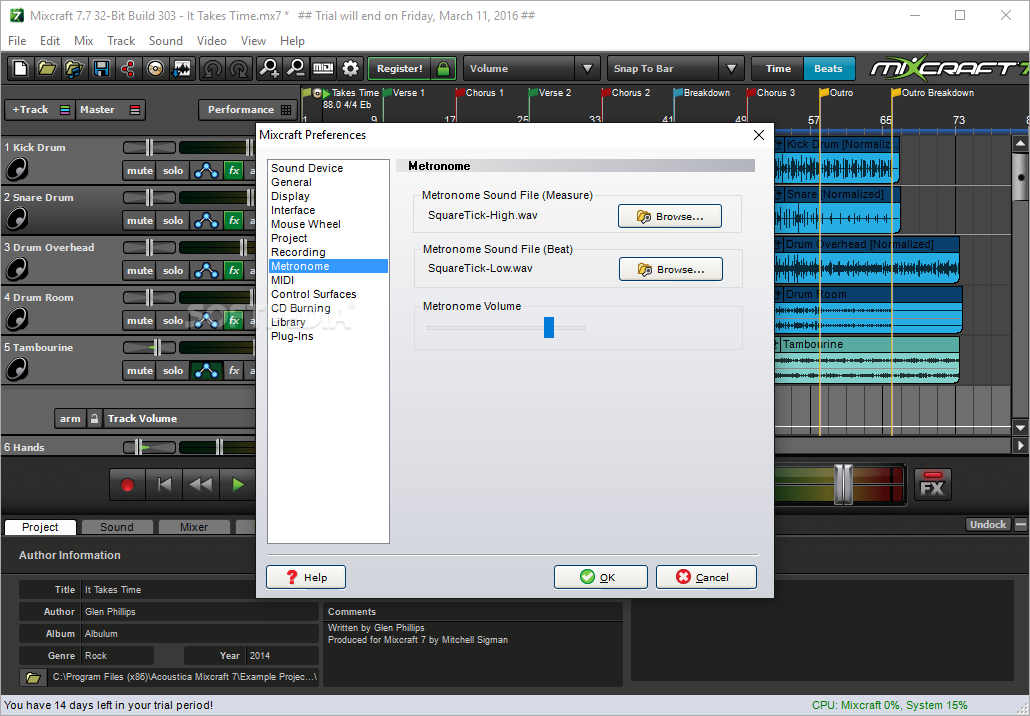1030x716 pixels.
Task: Open automation icon on Tambourine track
Action: click(x=206, y=370)
